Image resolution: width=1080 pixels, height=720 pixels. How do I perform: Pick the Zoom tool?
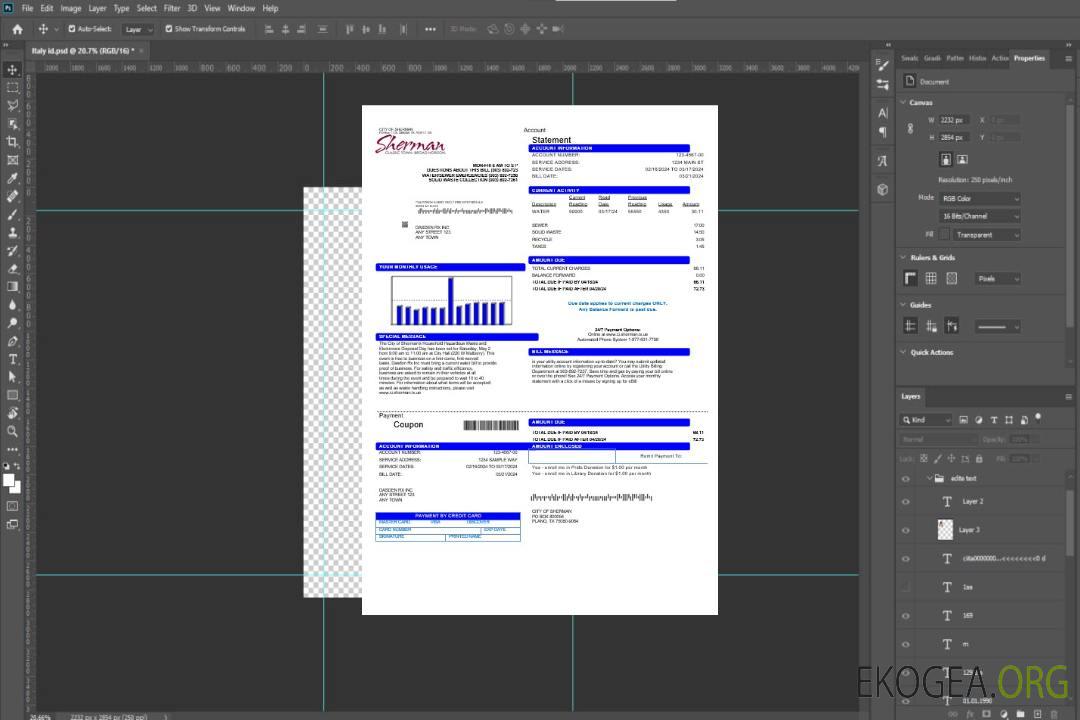[x=13, y=431]
